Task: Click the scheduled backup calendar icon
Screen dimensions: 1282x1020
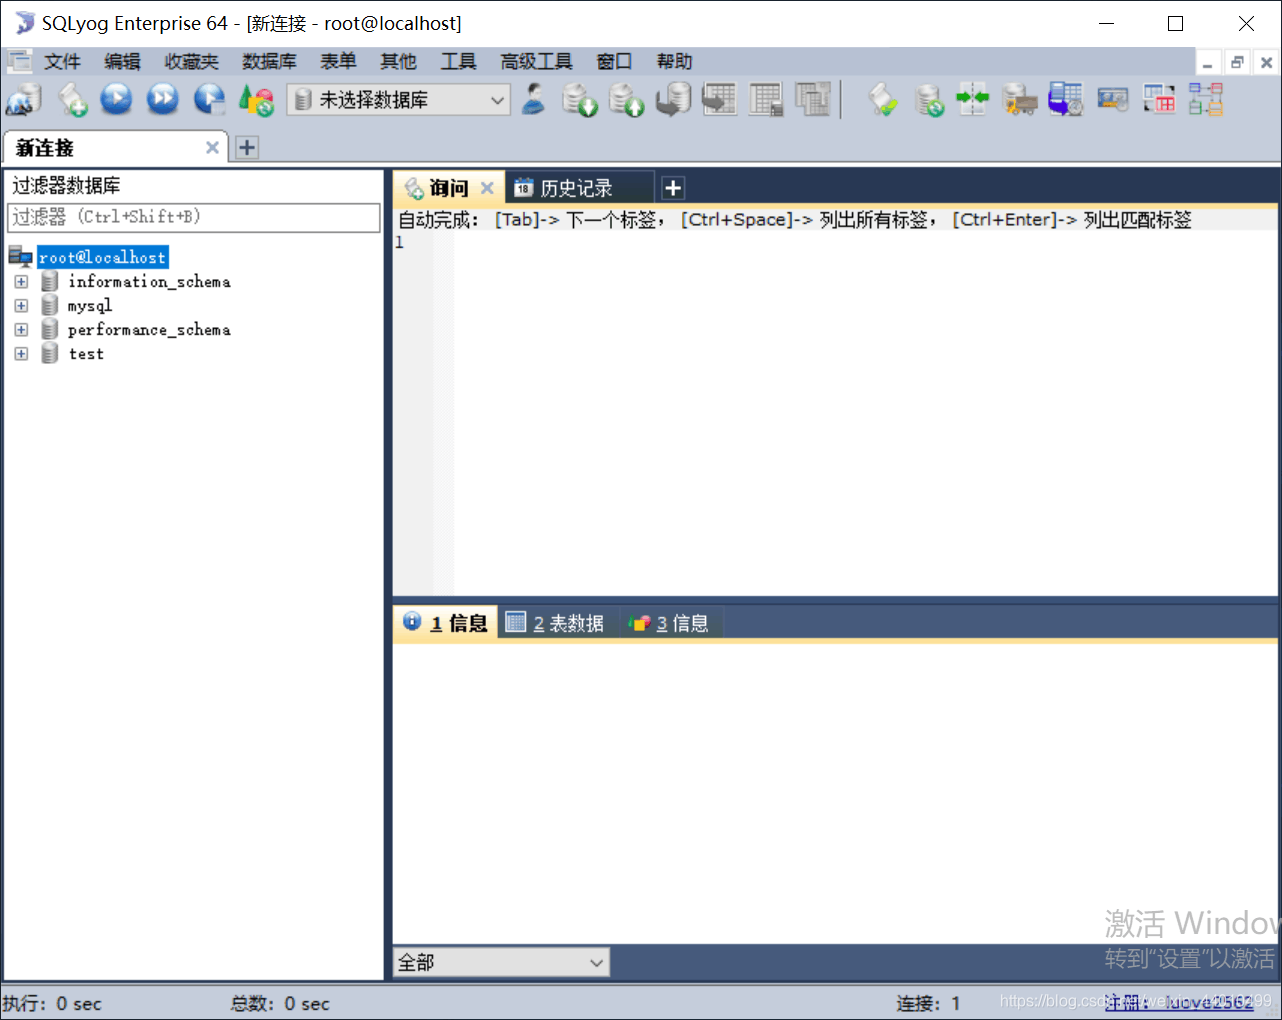Action: tap(1066, 99)
